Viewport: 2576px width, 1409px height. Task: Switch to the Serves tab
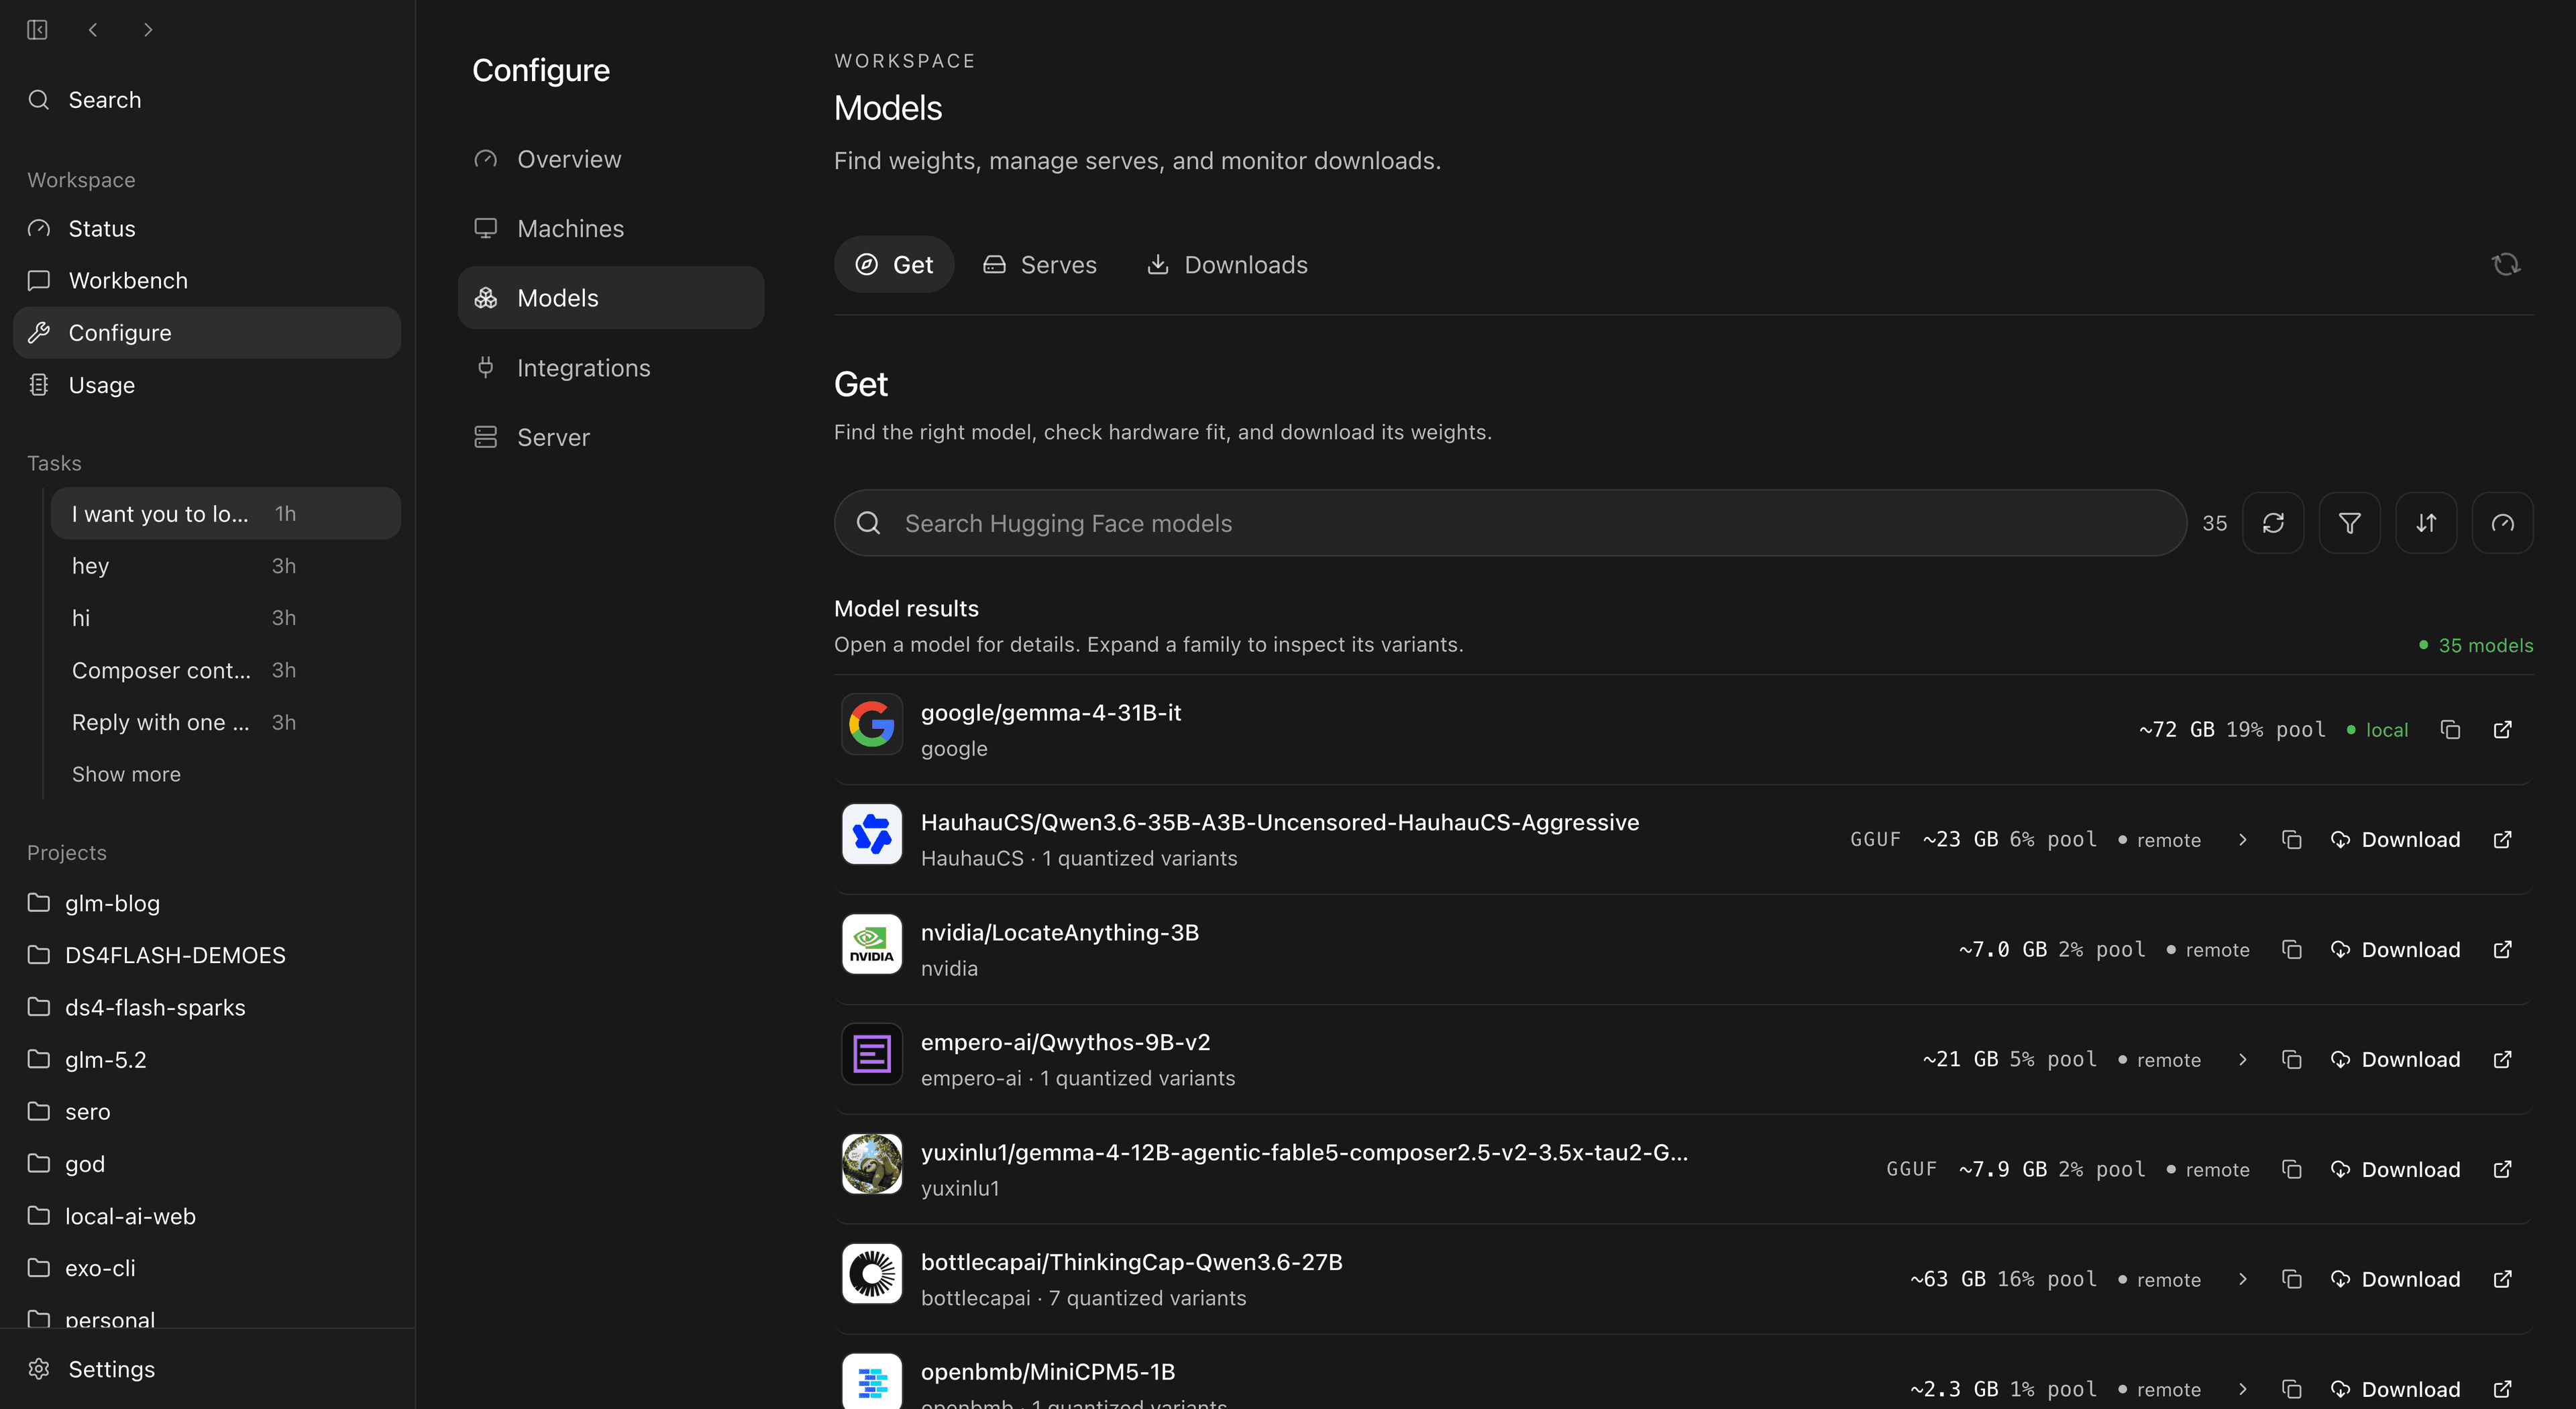click(1039, 265)
